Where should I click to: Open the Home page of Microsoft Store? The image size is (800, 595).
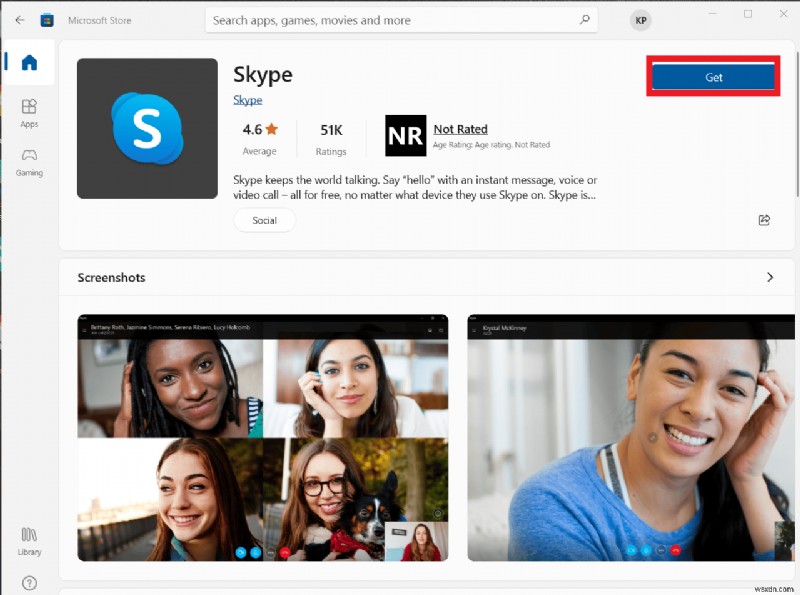tap(29, 62)
